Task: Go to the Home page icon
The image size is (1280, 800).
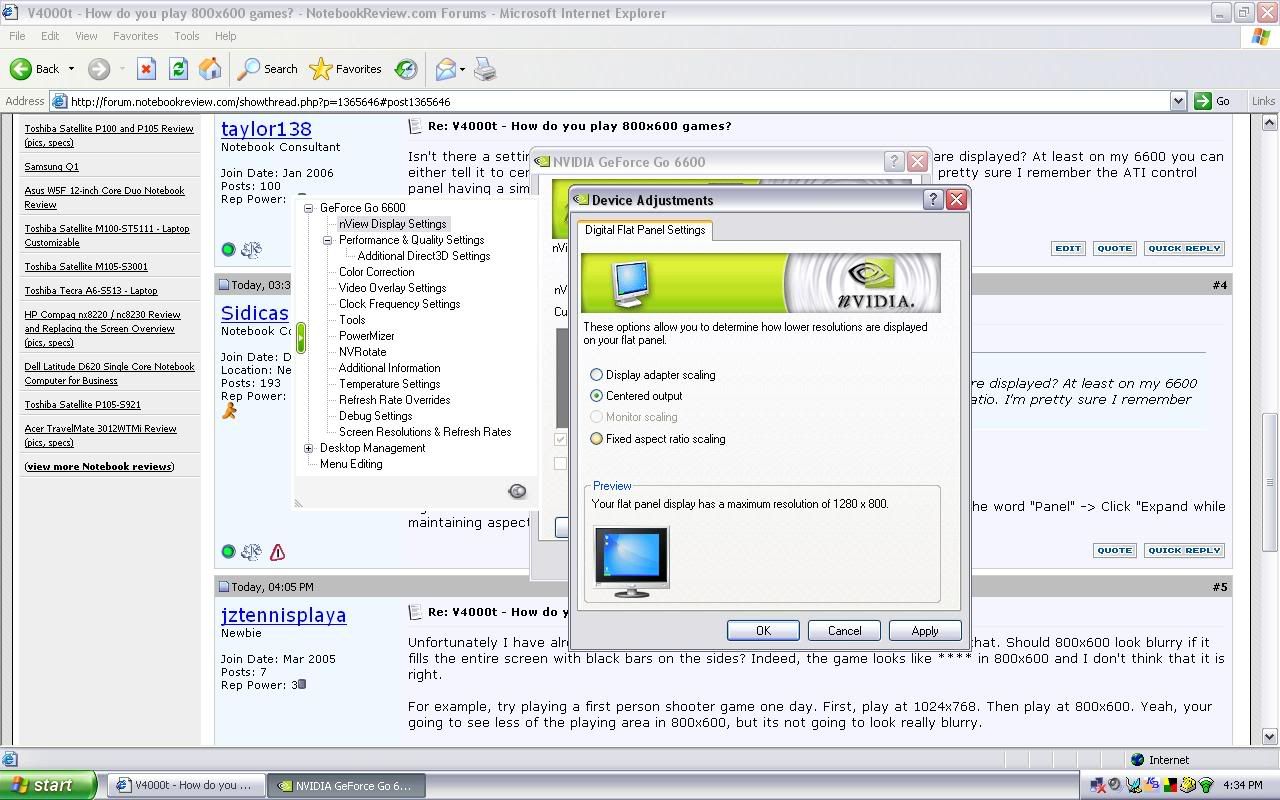Action: (x=210, y=69)
